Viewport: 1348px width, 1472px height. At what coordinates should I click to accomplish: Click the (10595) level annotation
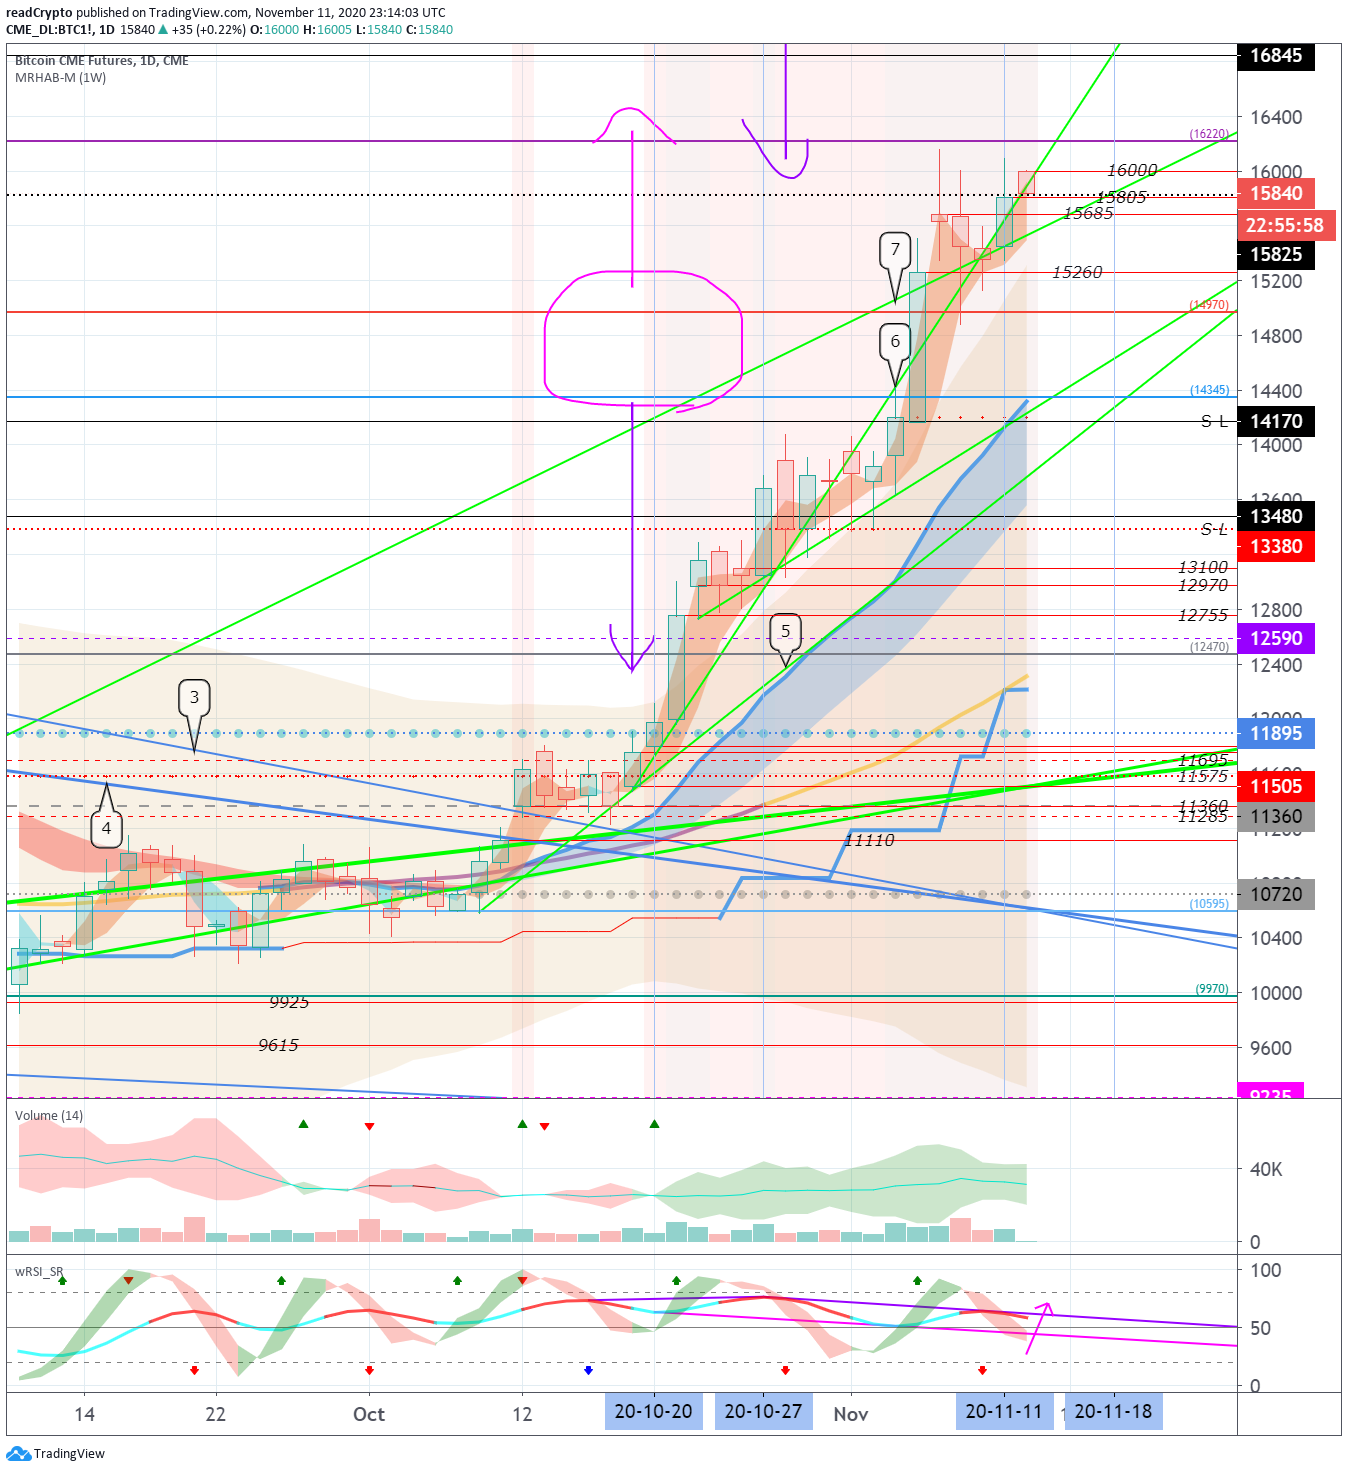click(x=1209, y=903)
